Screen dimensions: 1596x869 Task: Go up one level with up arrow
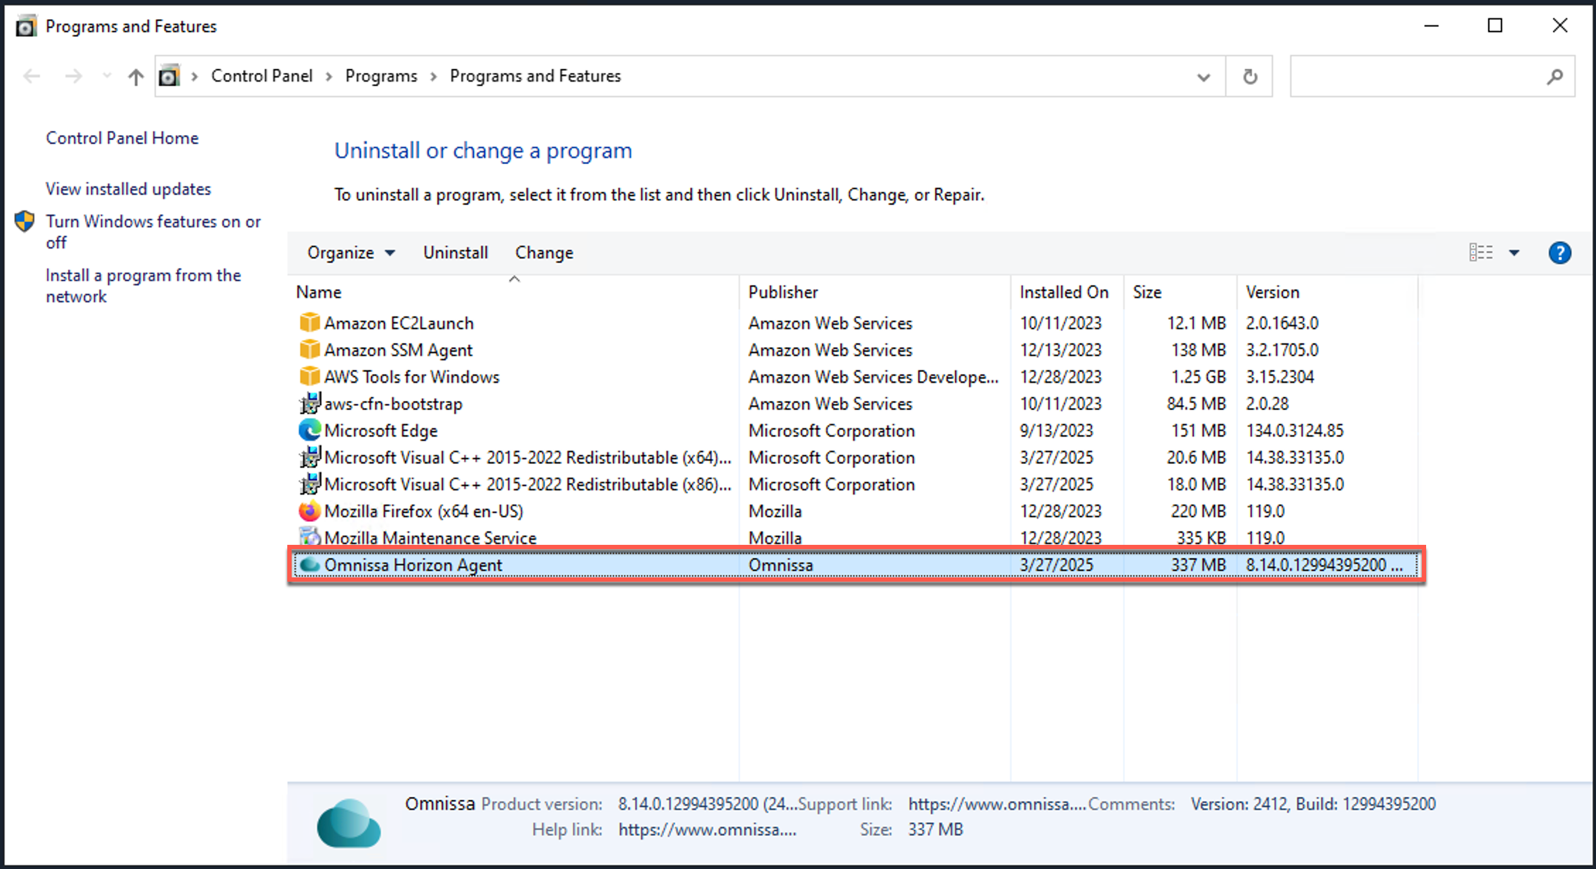[x=136, y=76]
